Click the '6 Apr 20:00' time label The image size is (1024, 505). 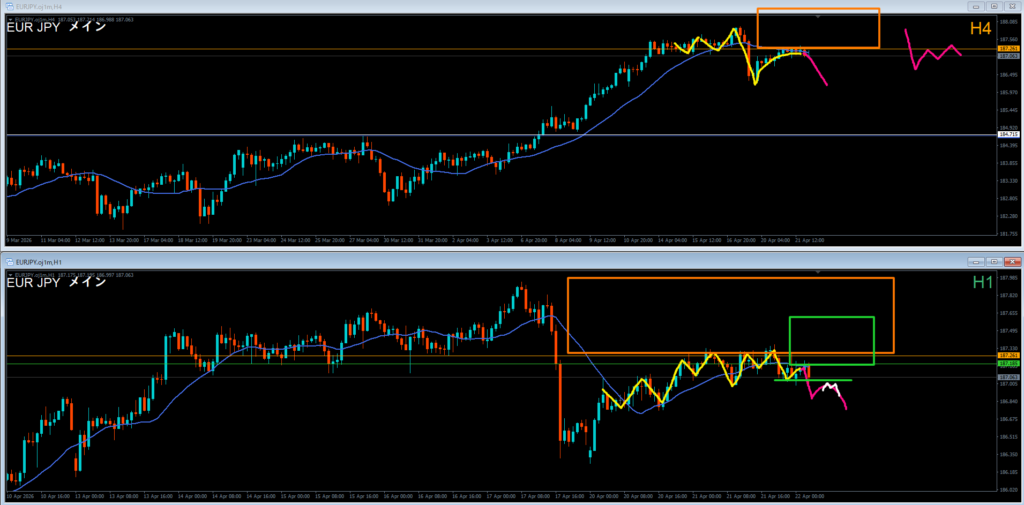pyautogui.click(x=536, y=240)
